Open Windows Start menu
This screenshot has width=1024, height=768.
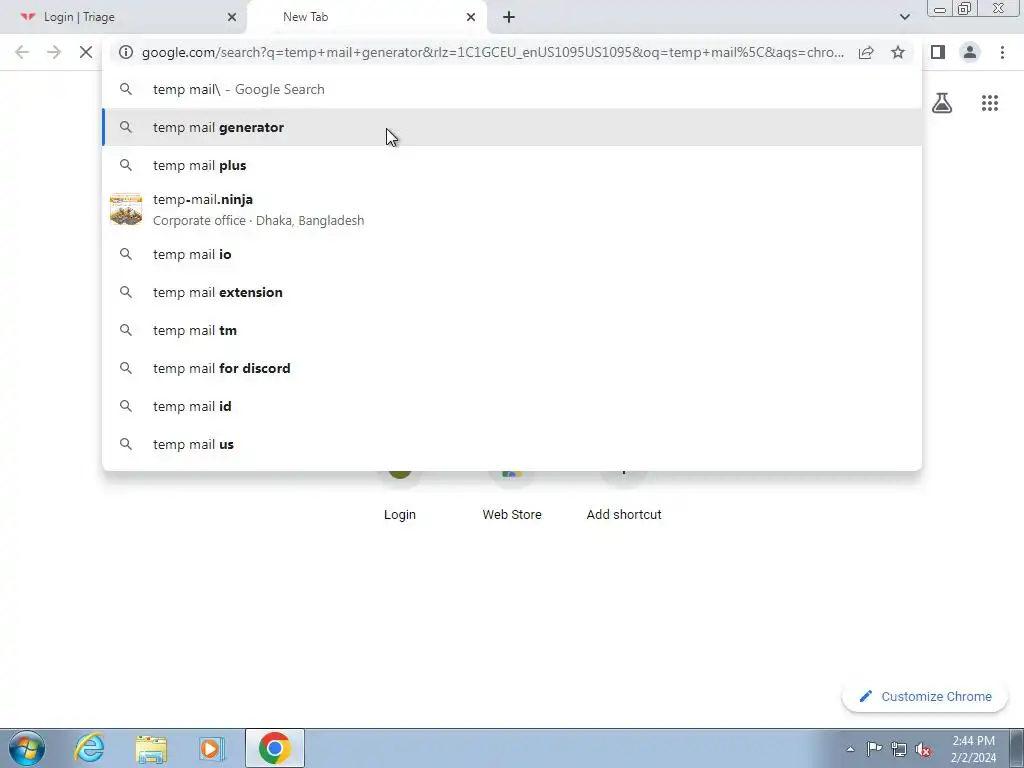27,748
